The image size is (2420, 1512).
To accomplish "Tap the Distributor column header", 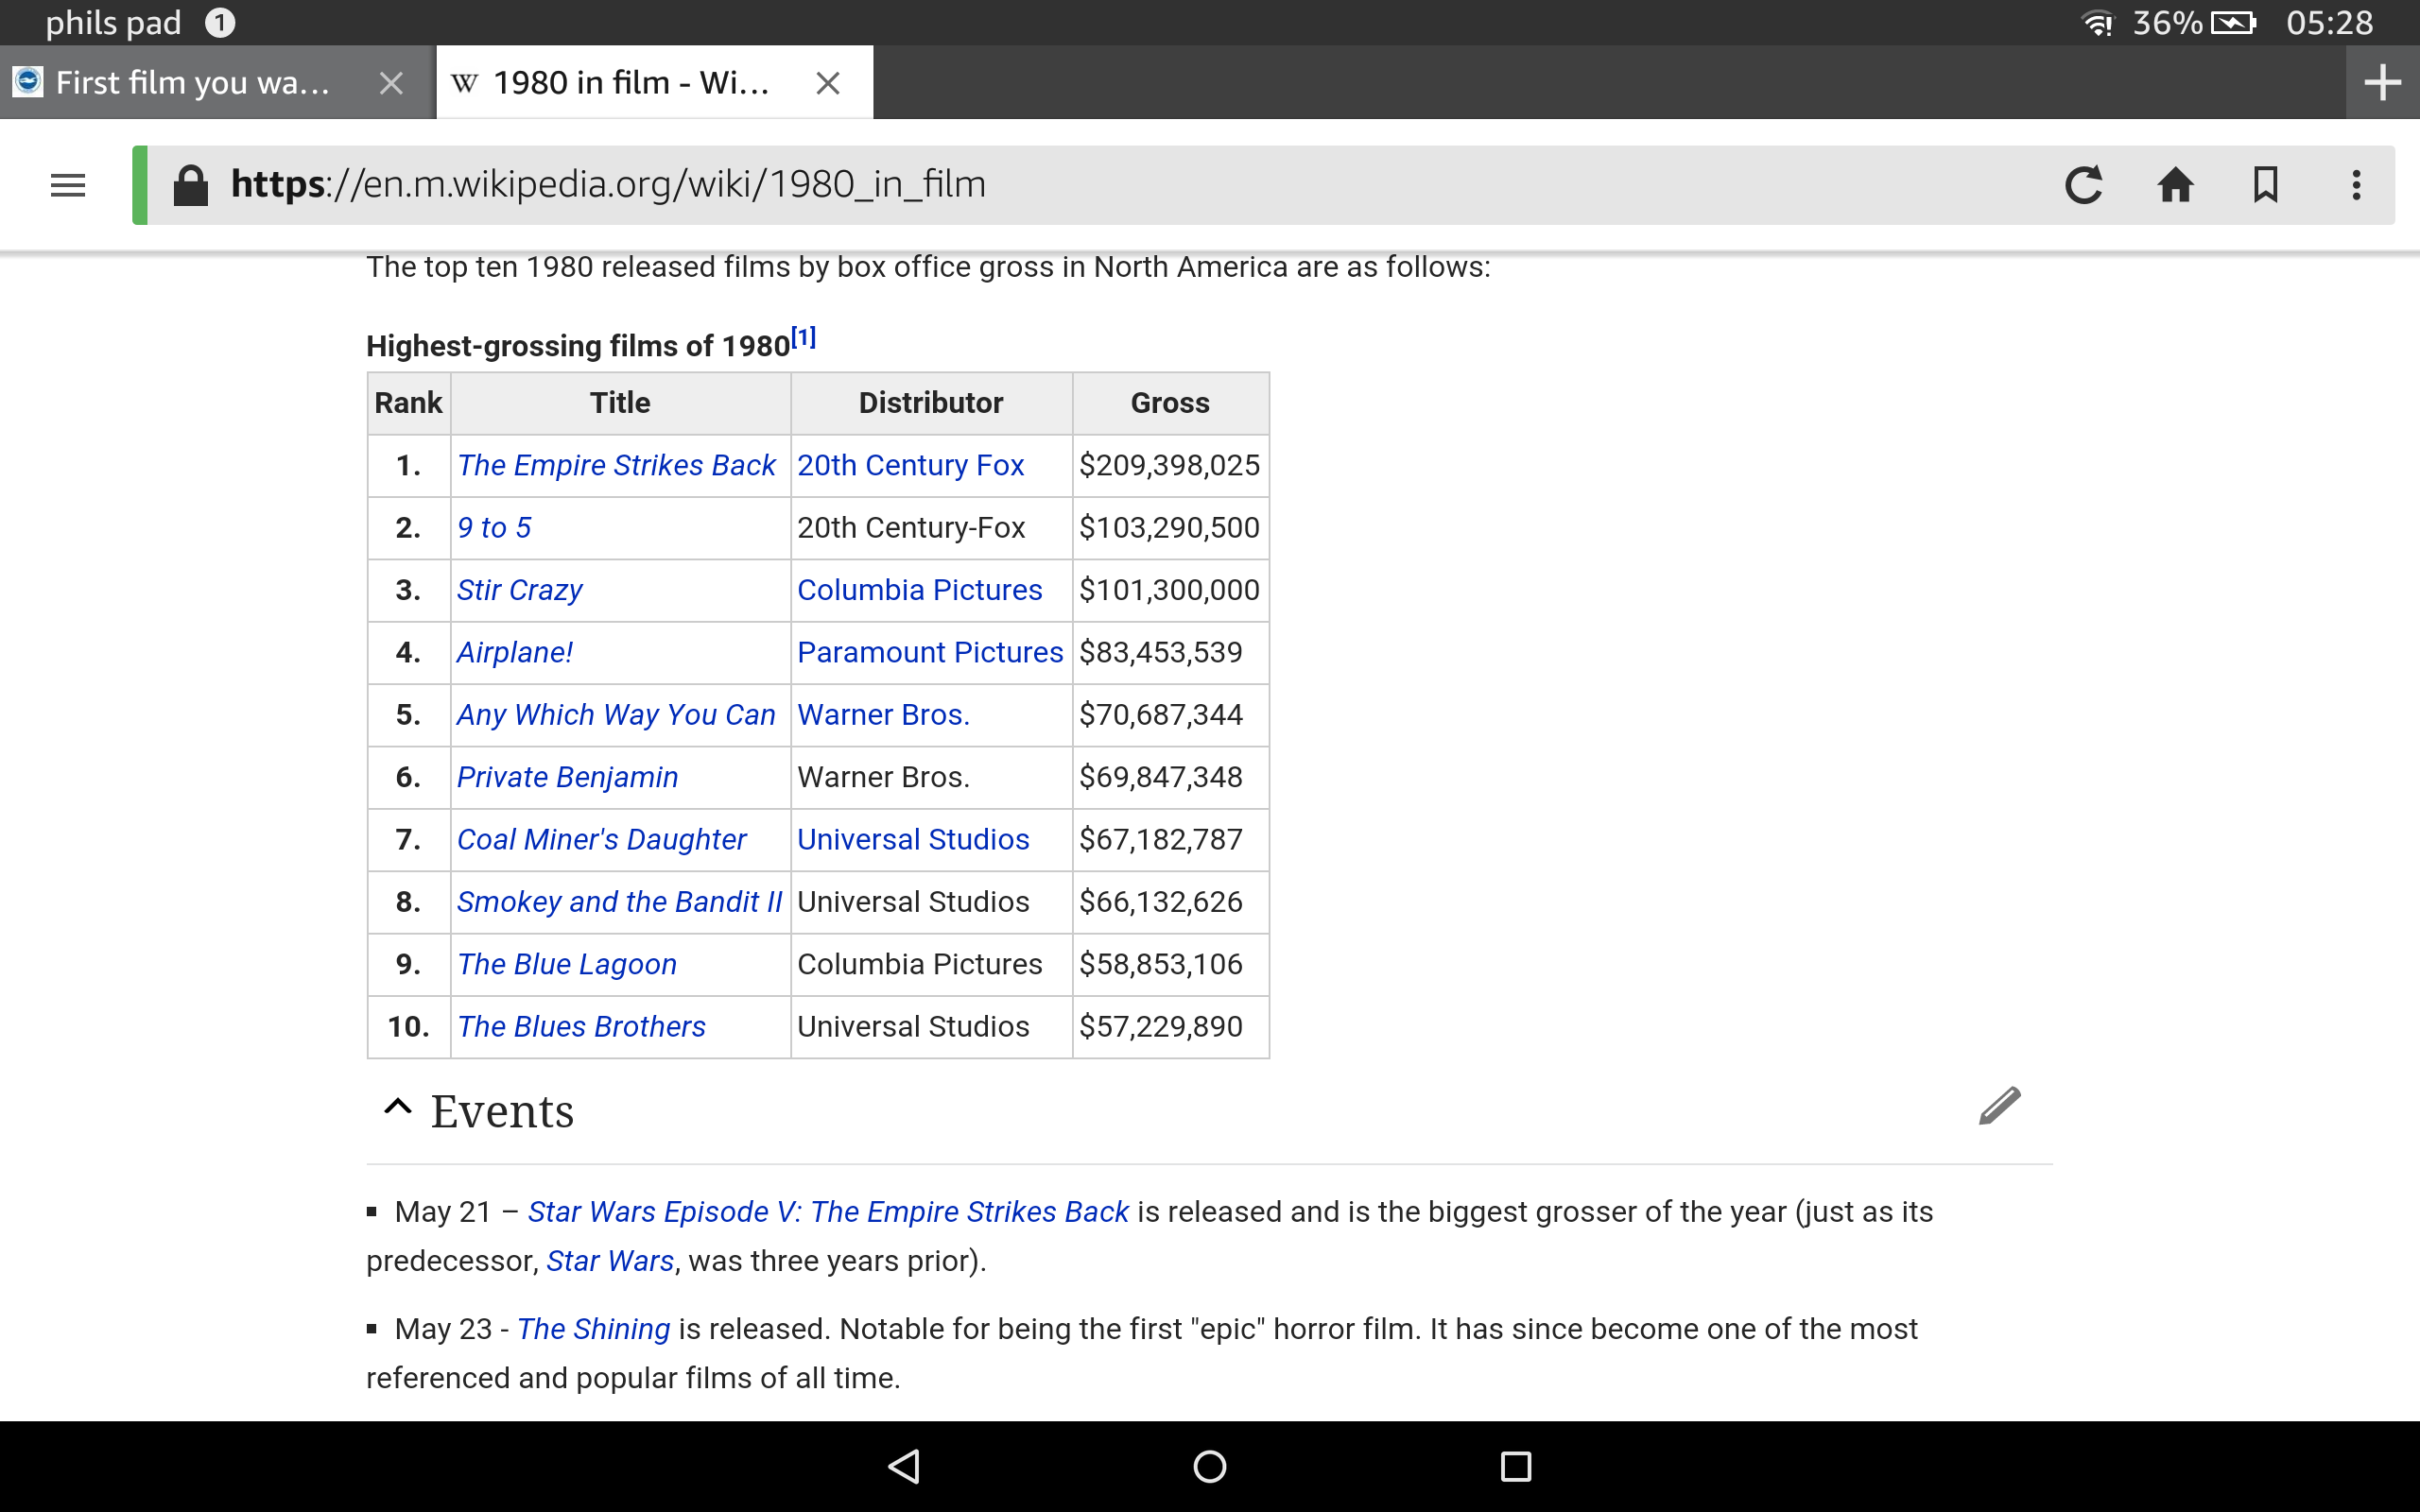I will pyautogui.click(x=931, y=403).
